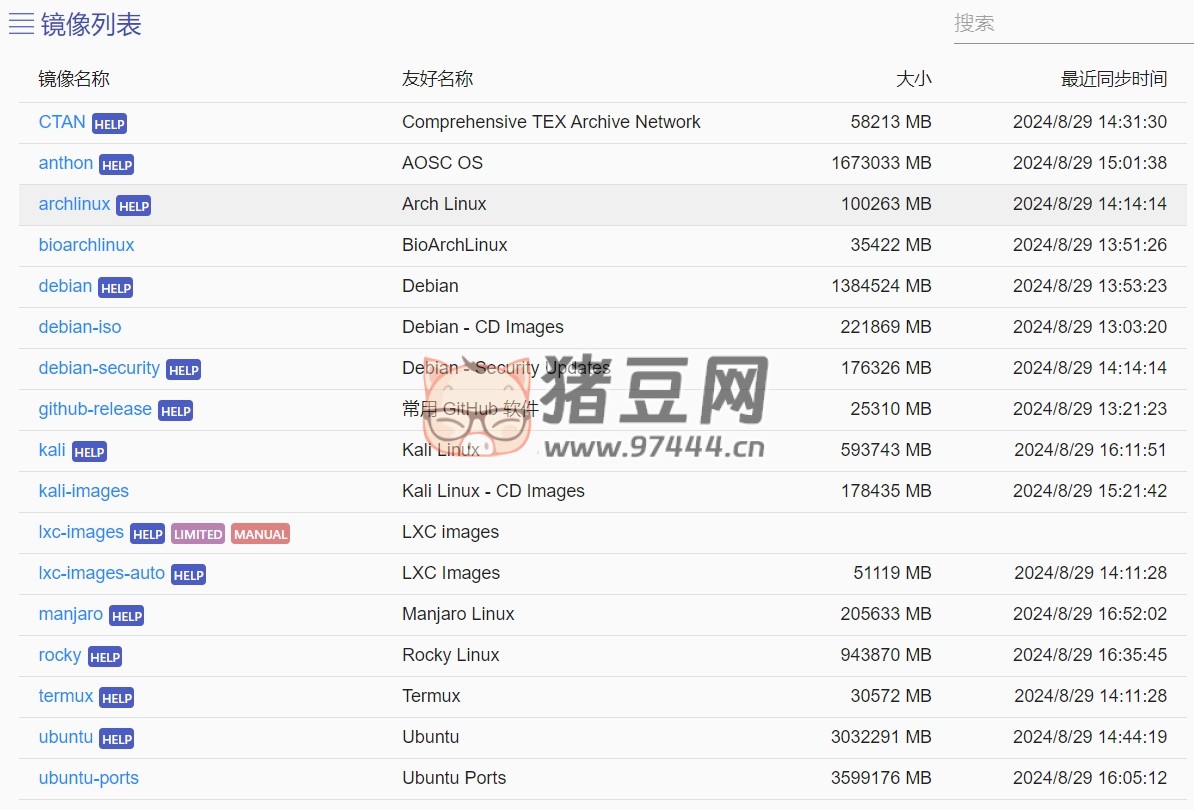
Task: Click HELP badge beside debian-security
Action: (x=184, y=371)
